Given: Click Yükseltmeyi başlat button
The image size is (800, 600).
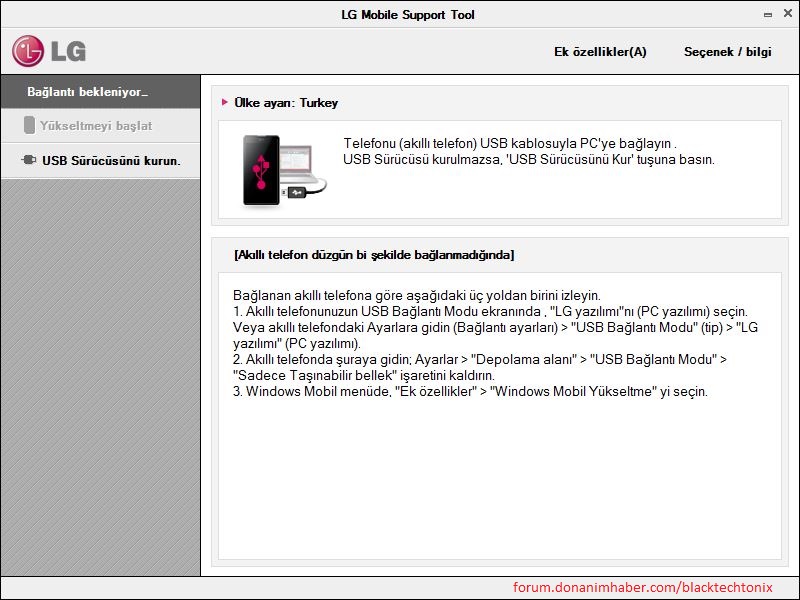Looking at the screenshot, I should (x=101, y=126).
